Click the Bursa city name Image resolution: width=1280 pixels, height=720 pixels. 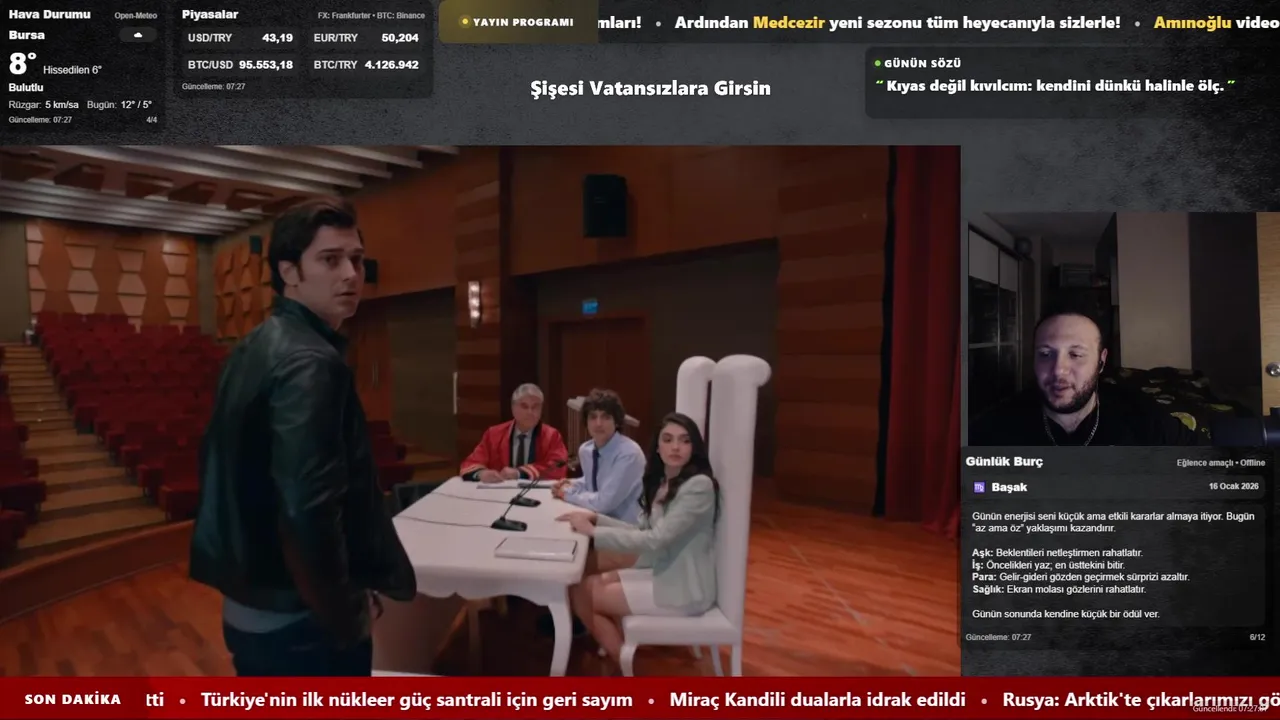point(27,35)
